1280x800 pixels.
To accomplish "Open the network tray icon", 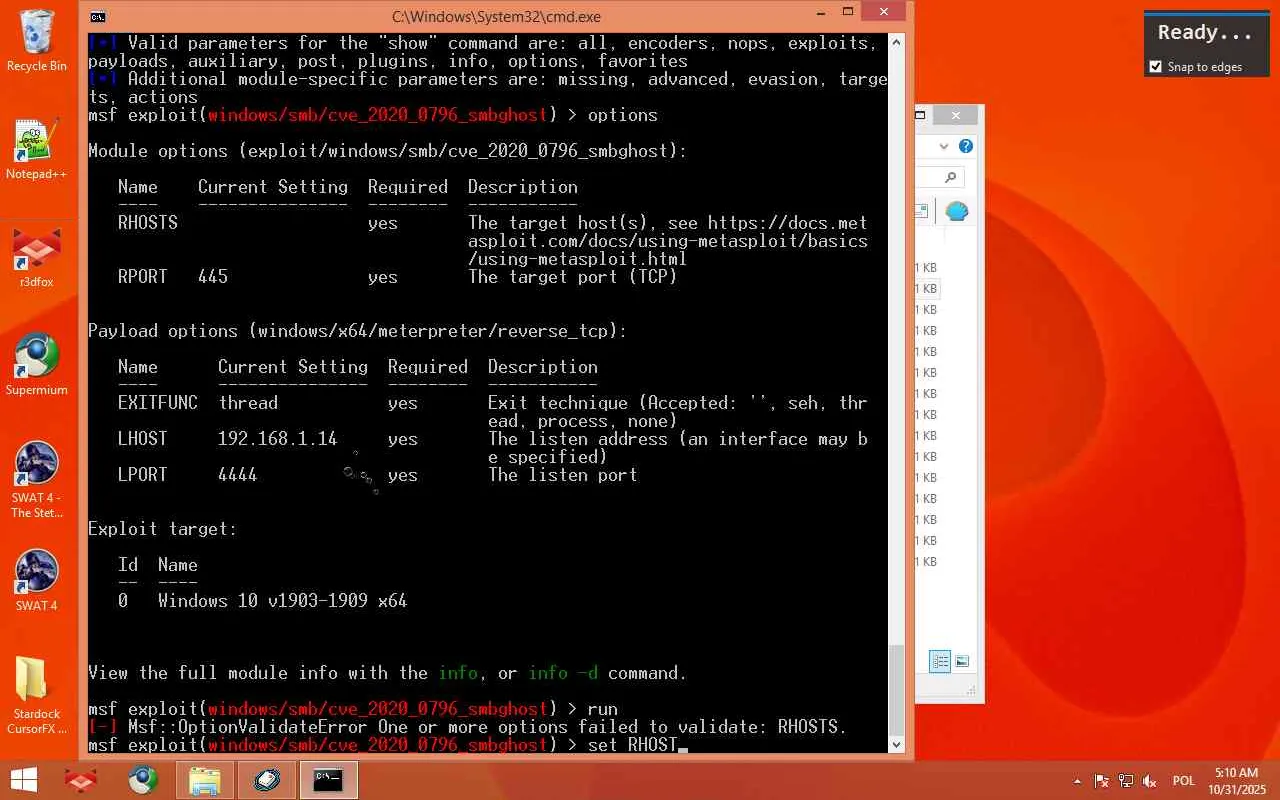I will (x=1126, y=781).
